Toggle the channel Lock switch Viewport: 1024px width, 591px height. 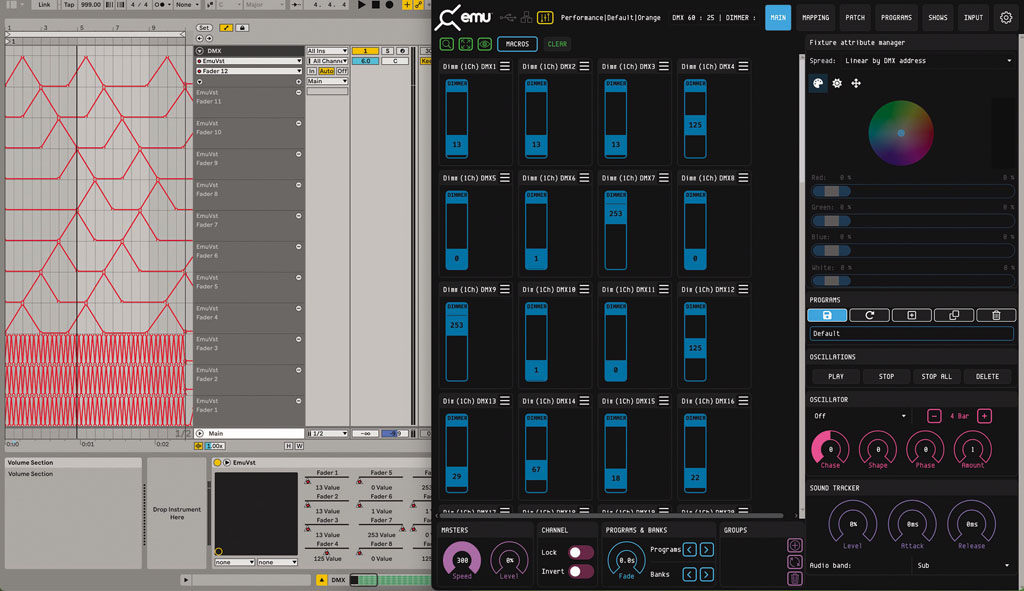(580, 552)
